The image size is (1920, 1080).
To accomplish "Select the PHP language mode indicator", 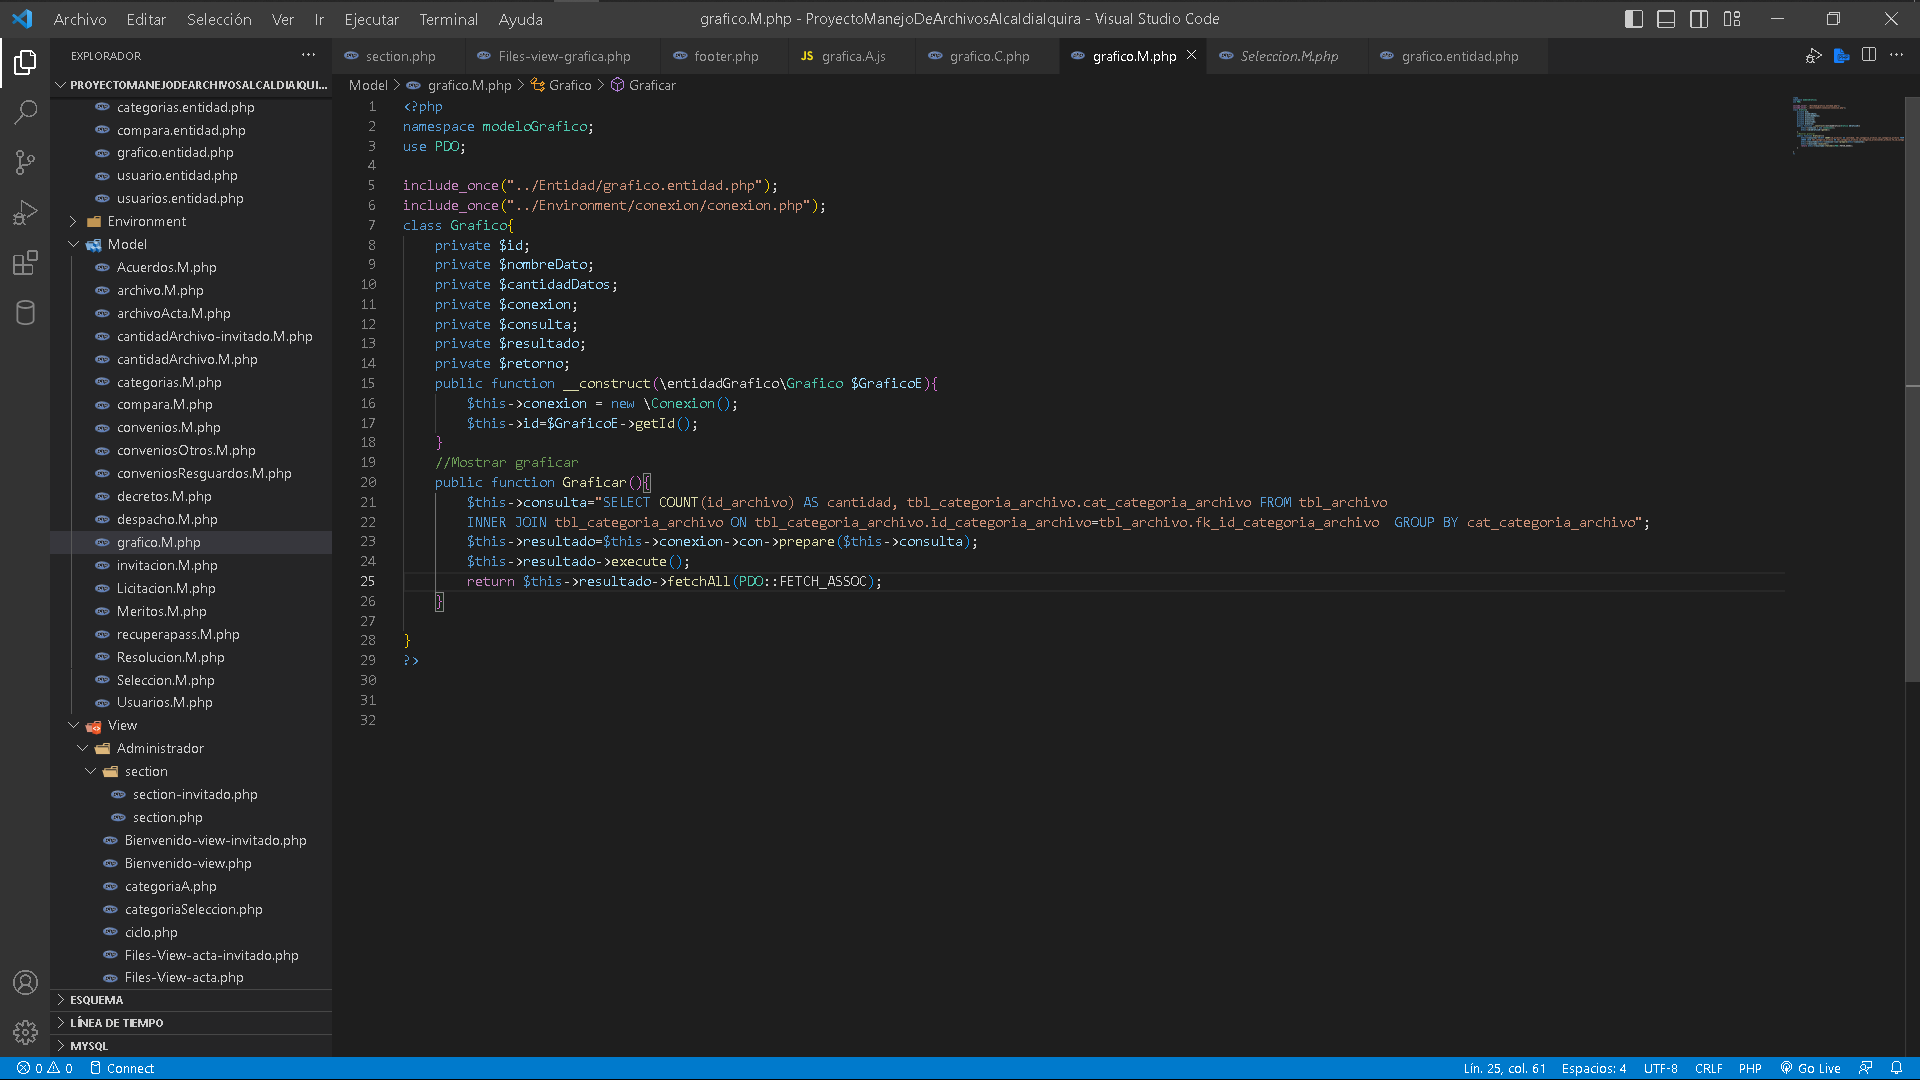I will click(1750, 1068).
